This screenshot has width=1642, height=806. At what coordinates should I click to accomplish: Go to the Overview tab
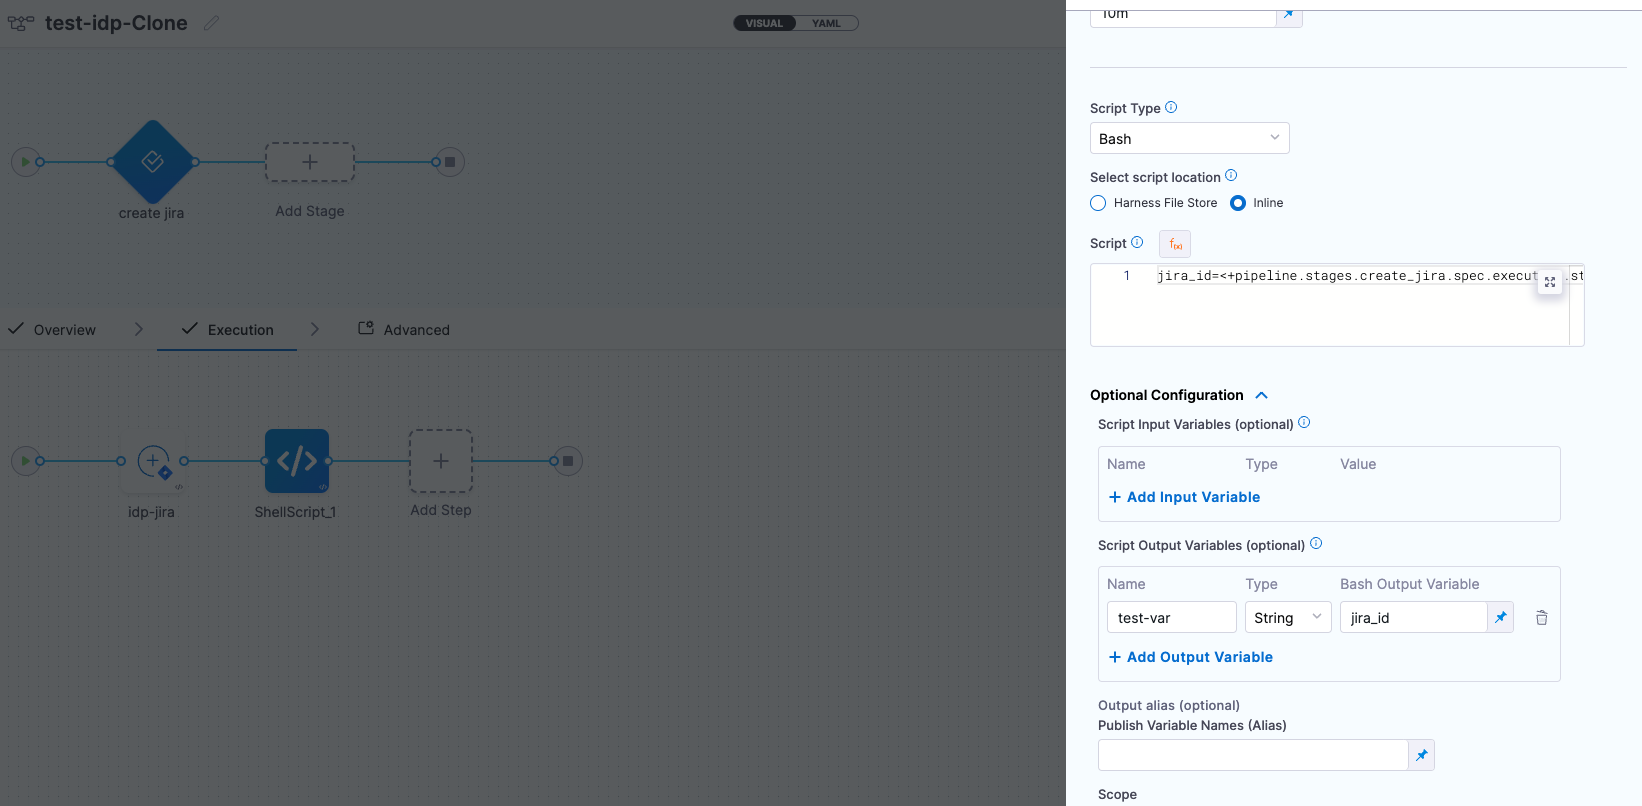(64, 330)
